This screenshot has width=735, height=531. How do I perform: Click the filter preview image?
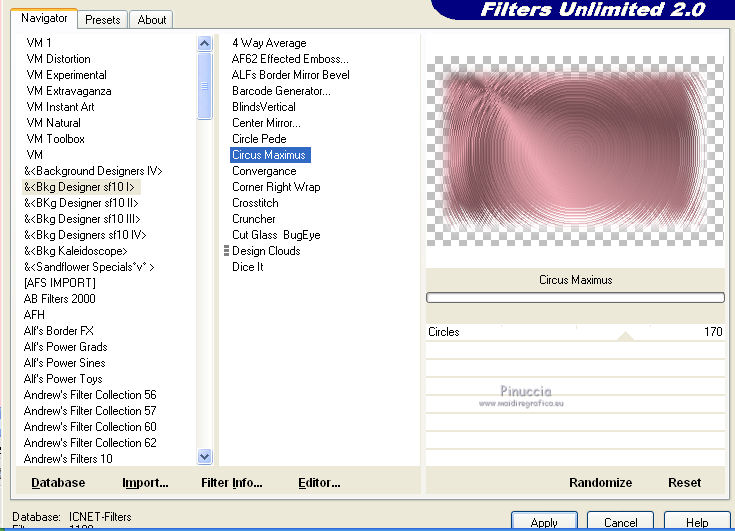pos(575,151)
